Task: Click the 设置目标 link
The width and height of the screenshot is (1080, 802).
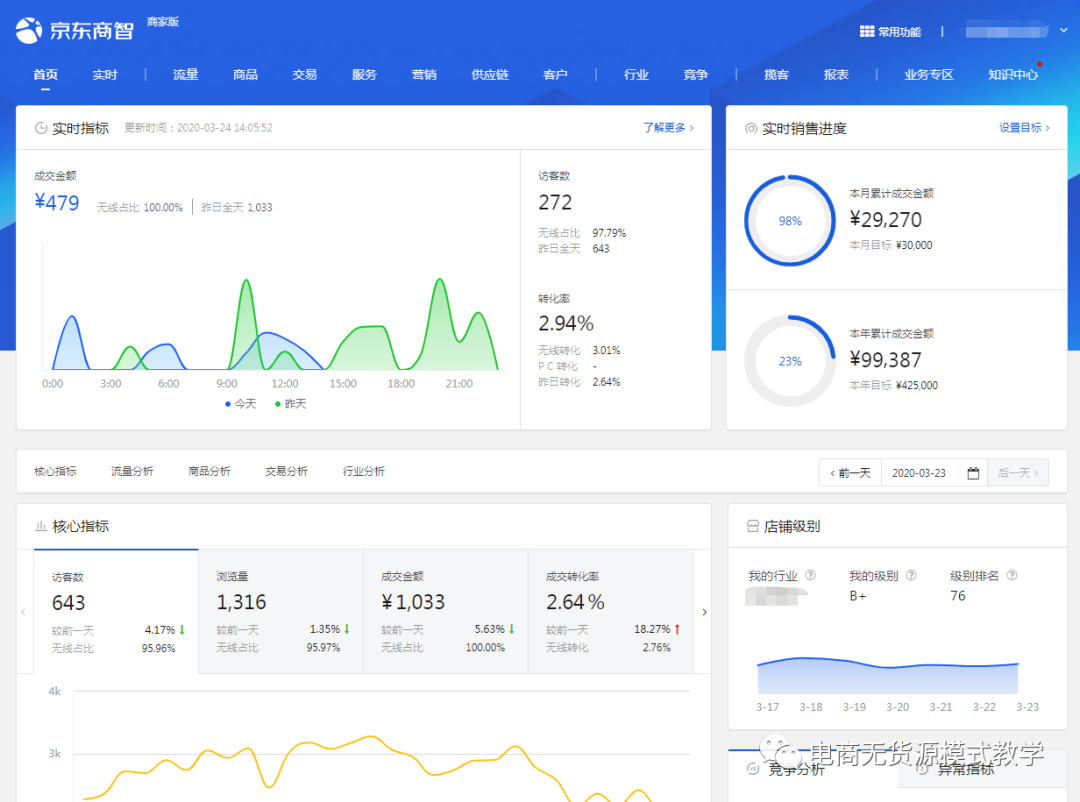Action: click(1024, 128)
